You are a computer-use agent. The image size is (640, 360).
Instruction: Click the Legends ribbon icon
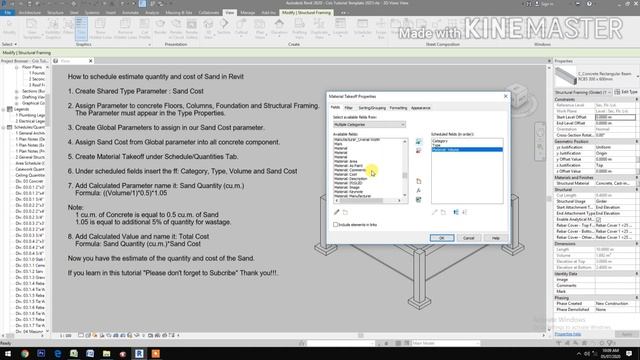(x=340, y=27)
